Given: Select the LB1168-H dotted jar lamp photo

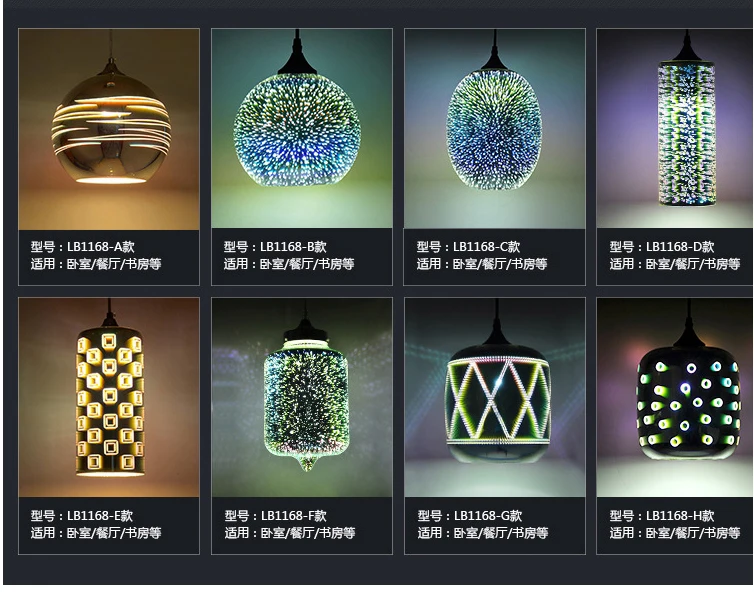Looking at the screenshot, I should (675, 397).
